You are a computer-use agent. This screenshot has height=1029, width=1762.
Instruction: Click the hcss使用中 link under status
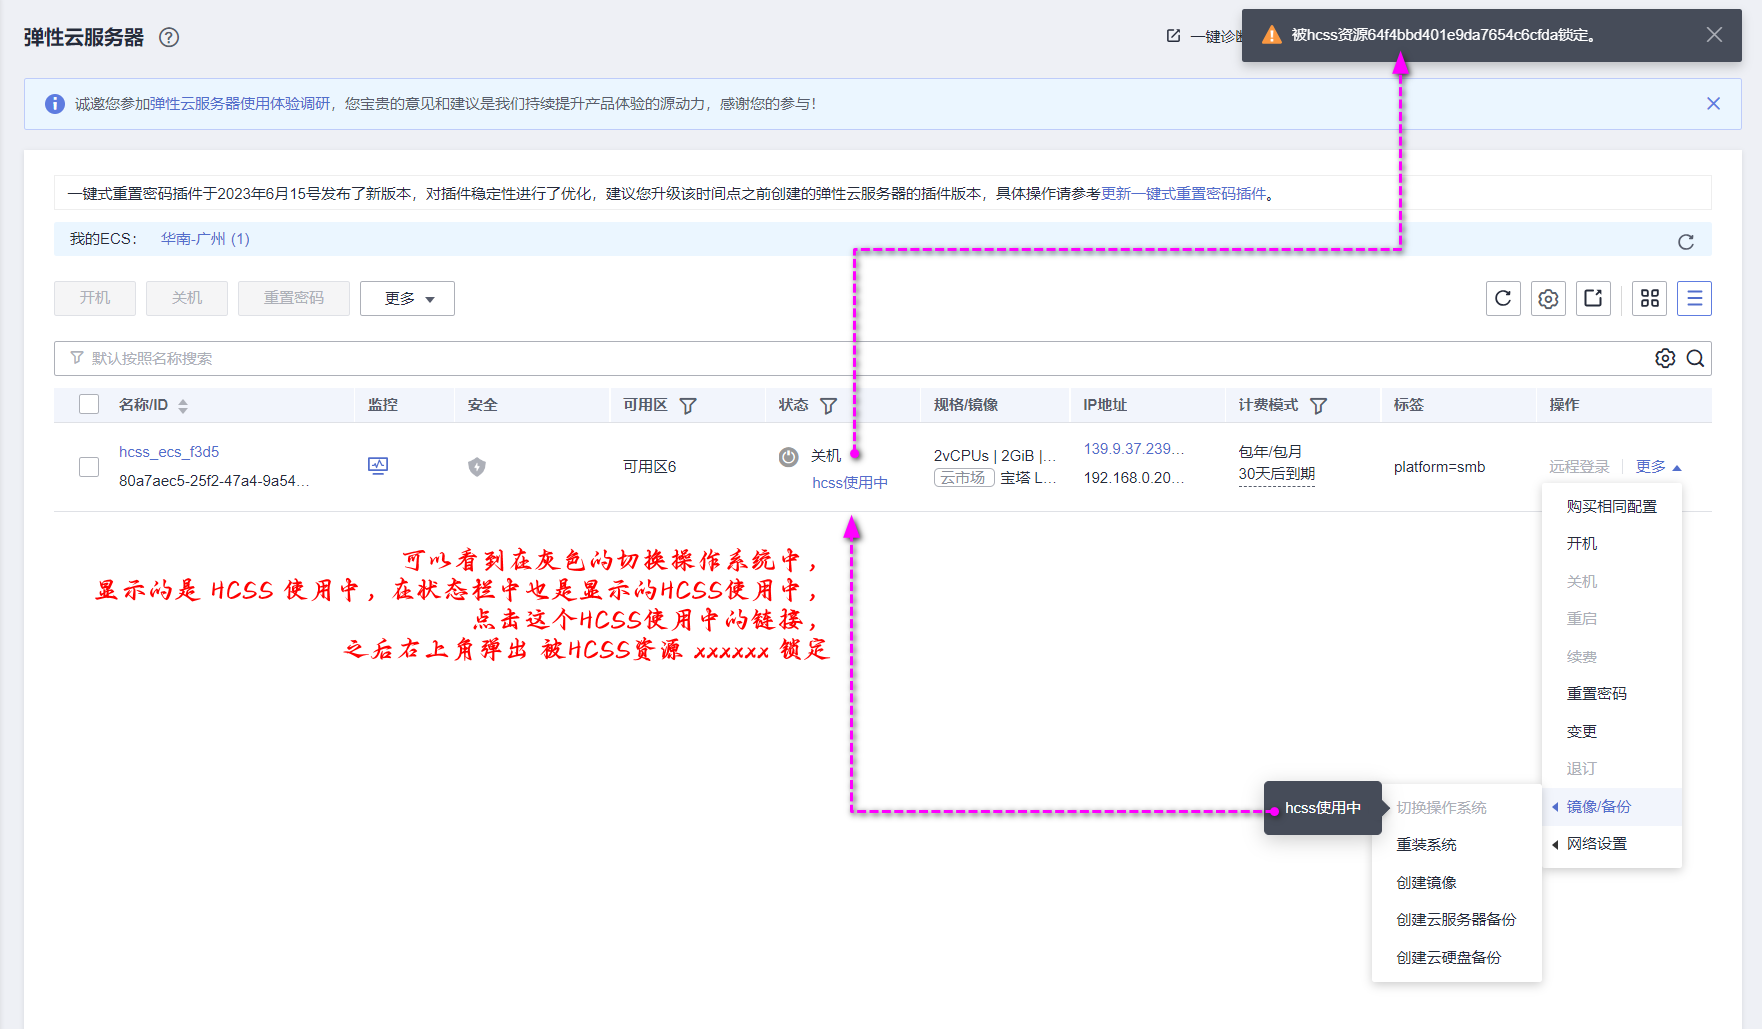[x=850, y=483]
